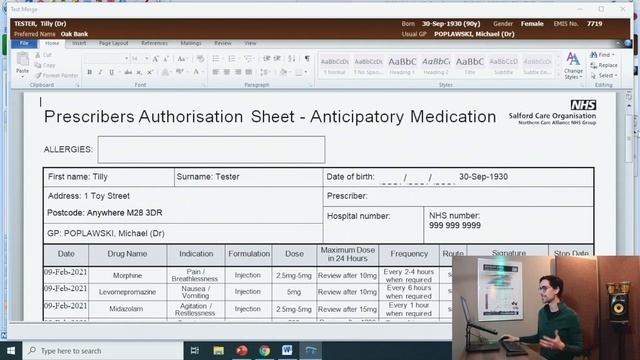
Task: Click the Bullets list icon
Action: point(216,59)
